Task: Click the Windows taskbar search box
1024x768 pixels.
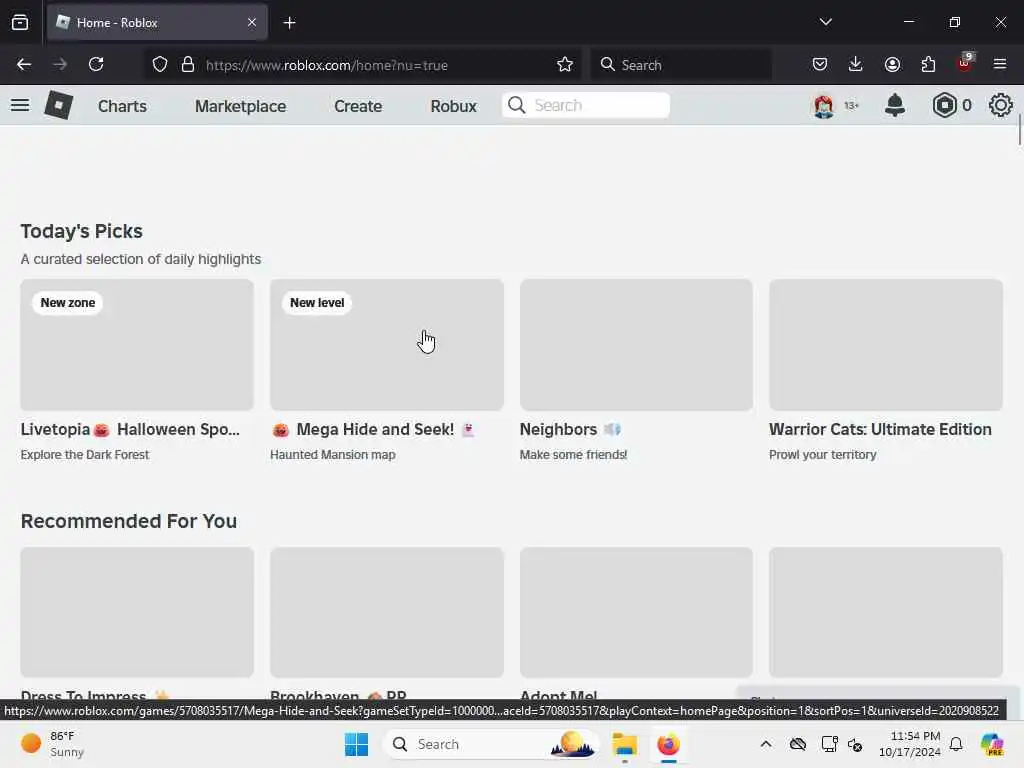Action: point(491,744)
